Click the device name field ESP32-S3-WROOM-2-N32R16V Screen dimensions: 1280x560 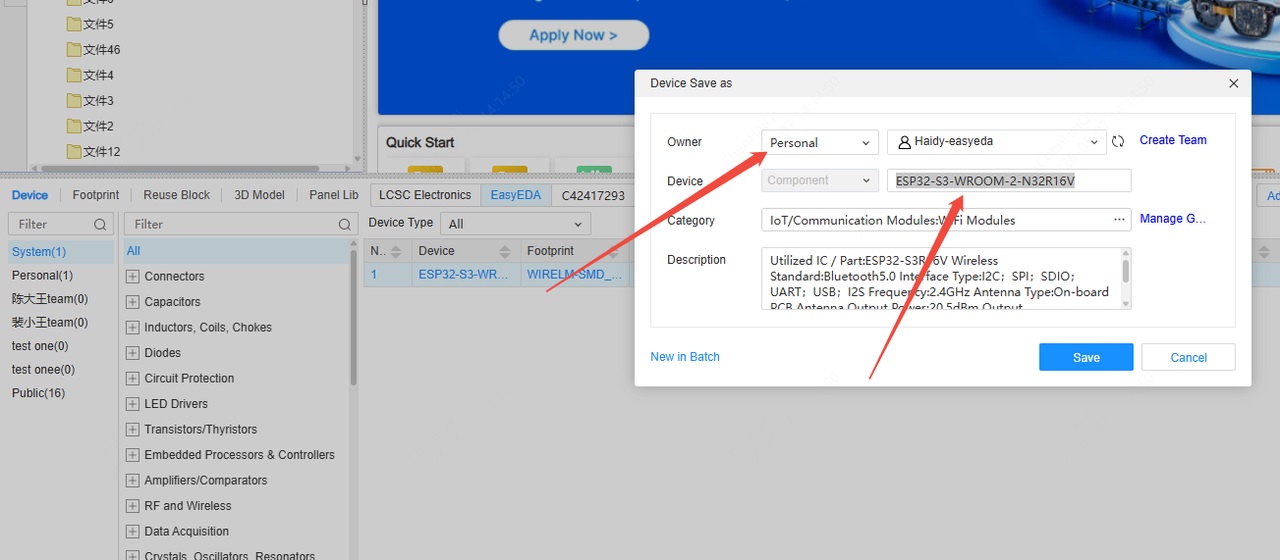click(x=1009, y=180)
